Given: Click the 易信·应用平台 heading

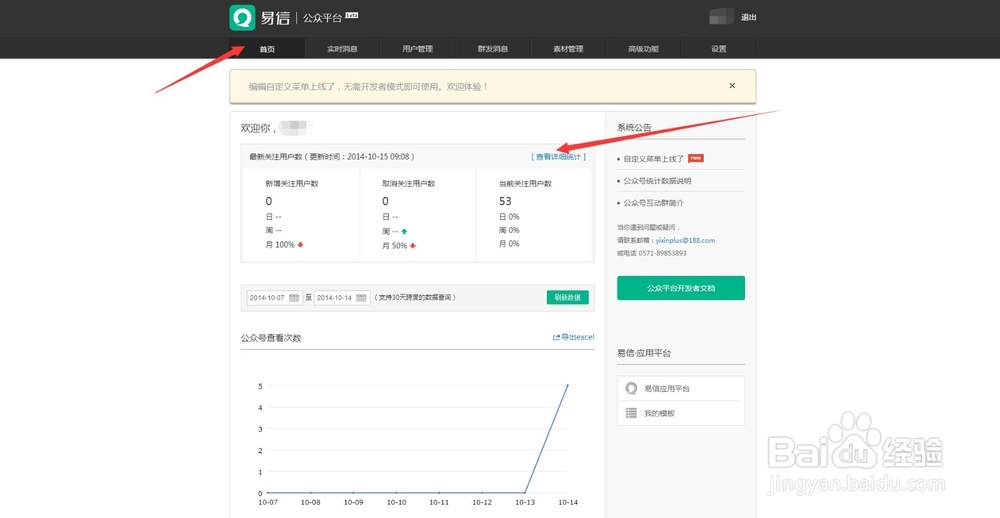Looking at the screenshot, I should (644, 353).
